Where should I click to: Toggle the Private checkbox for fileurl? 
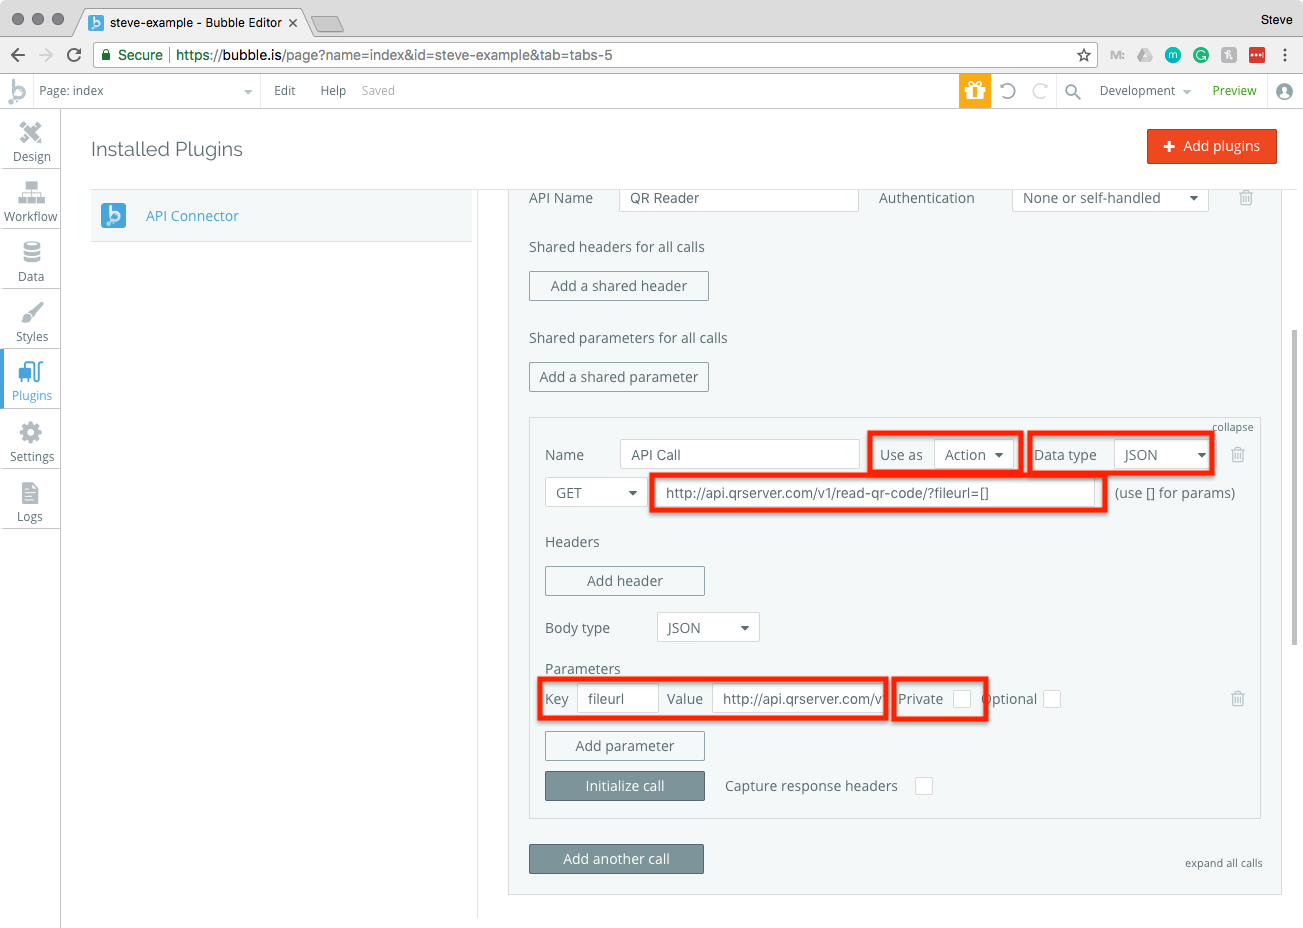click(962, 699)
